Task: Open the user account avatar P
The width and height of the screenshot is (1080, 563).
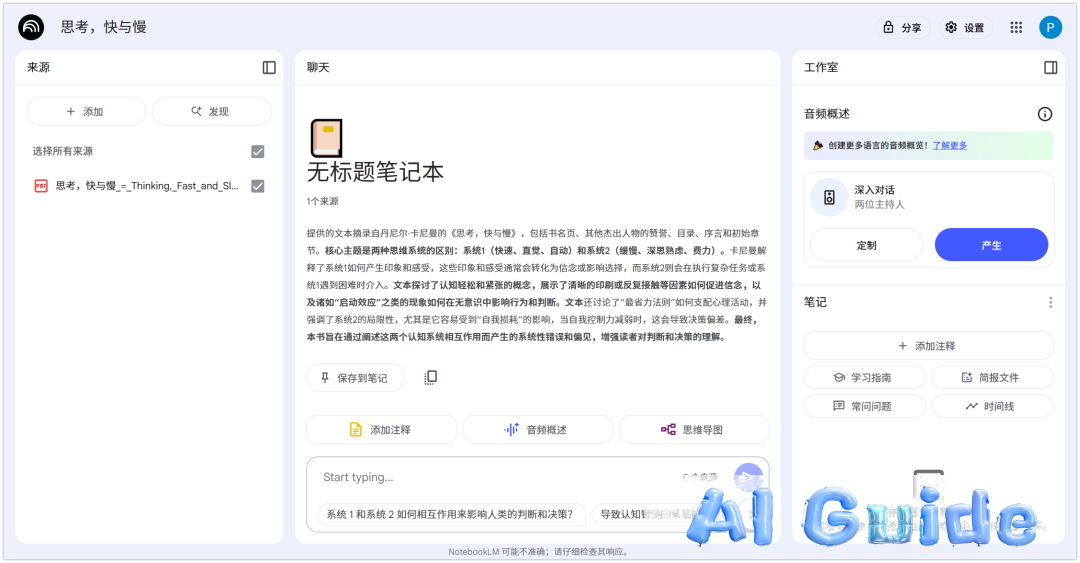Action: tap(1050, 28)
